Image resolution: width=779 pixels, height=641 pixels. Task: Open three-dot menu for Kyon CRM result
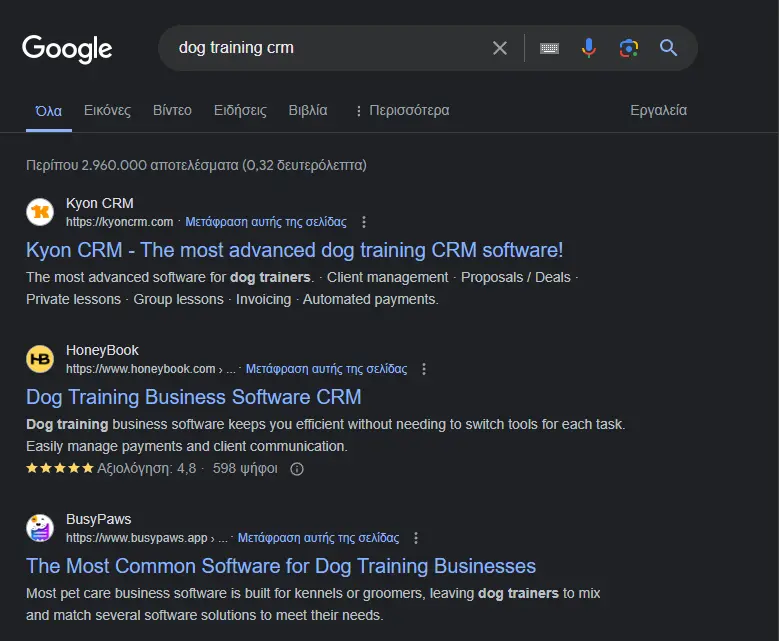[x=364, y=222]
